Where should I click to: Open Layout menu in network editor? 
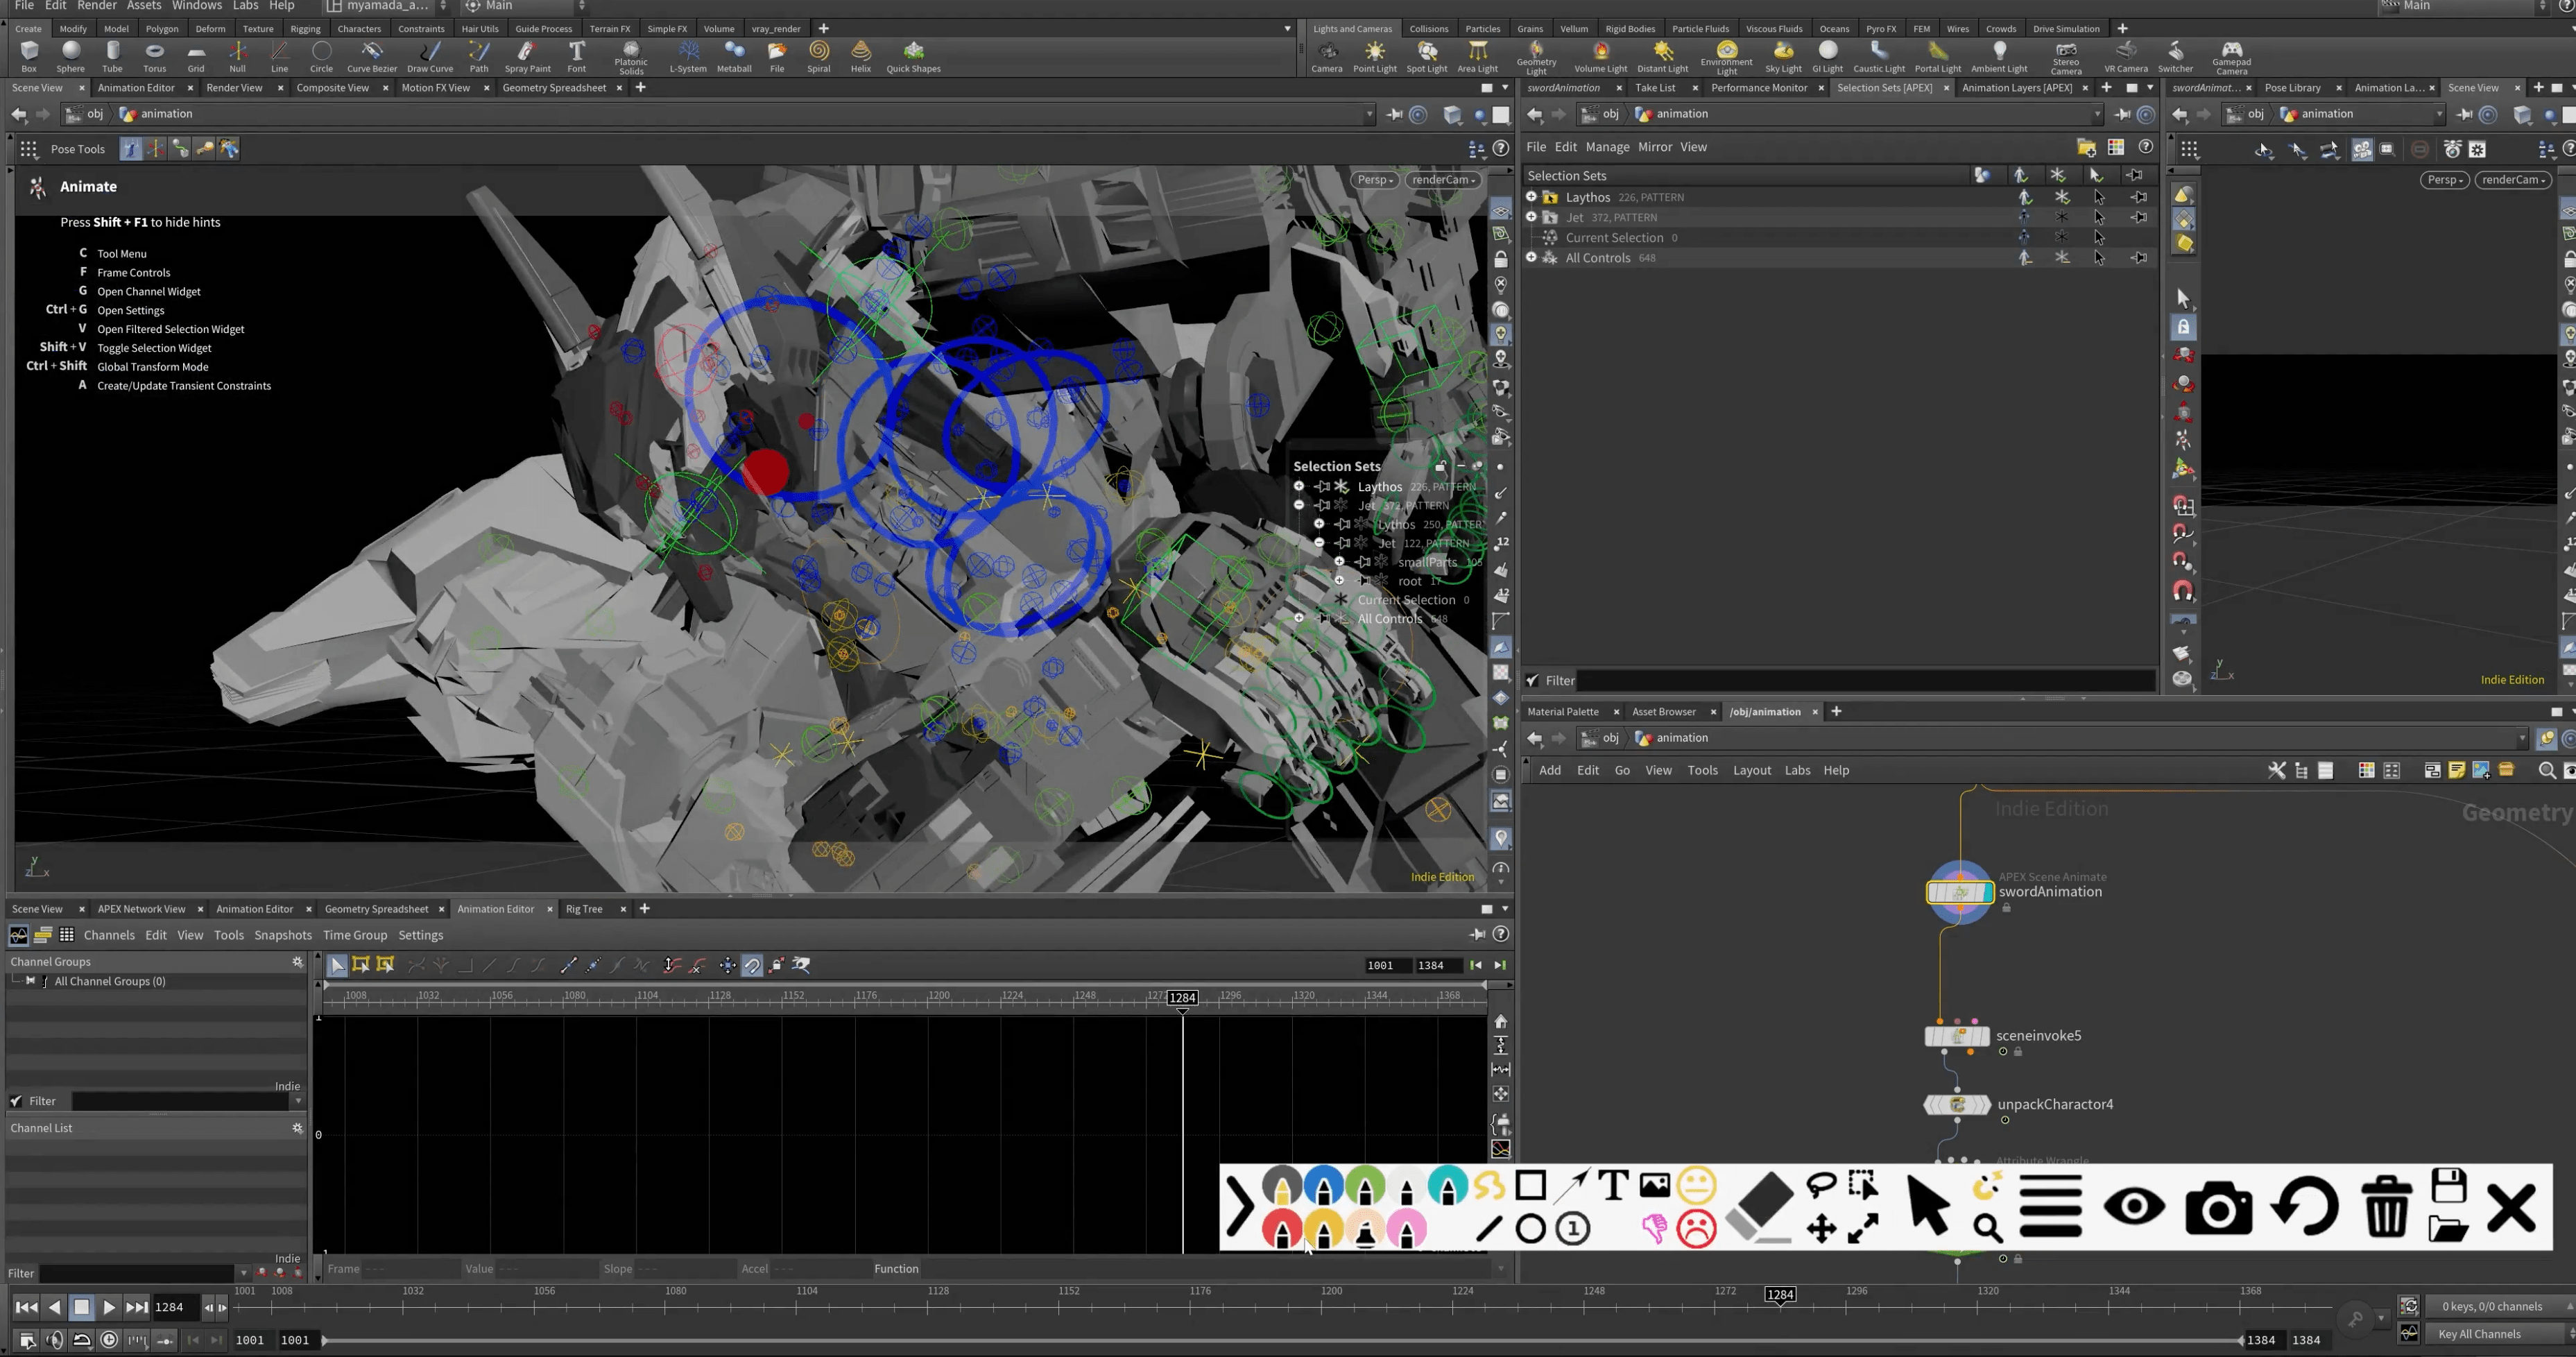tap(1751, 770)
